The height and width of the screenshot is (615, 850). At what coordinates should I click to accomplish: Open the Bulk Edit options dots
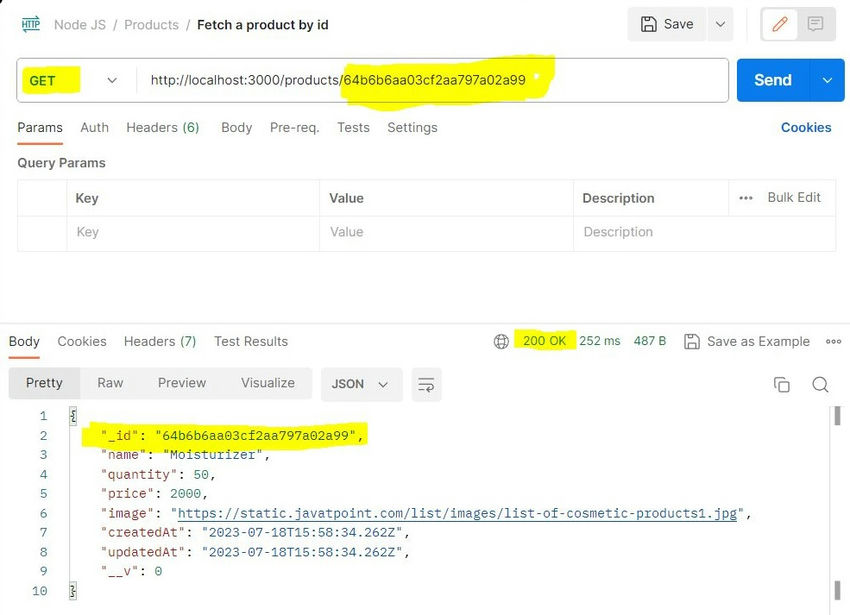pos(746,198)
